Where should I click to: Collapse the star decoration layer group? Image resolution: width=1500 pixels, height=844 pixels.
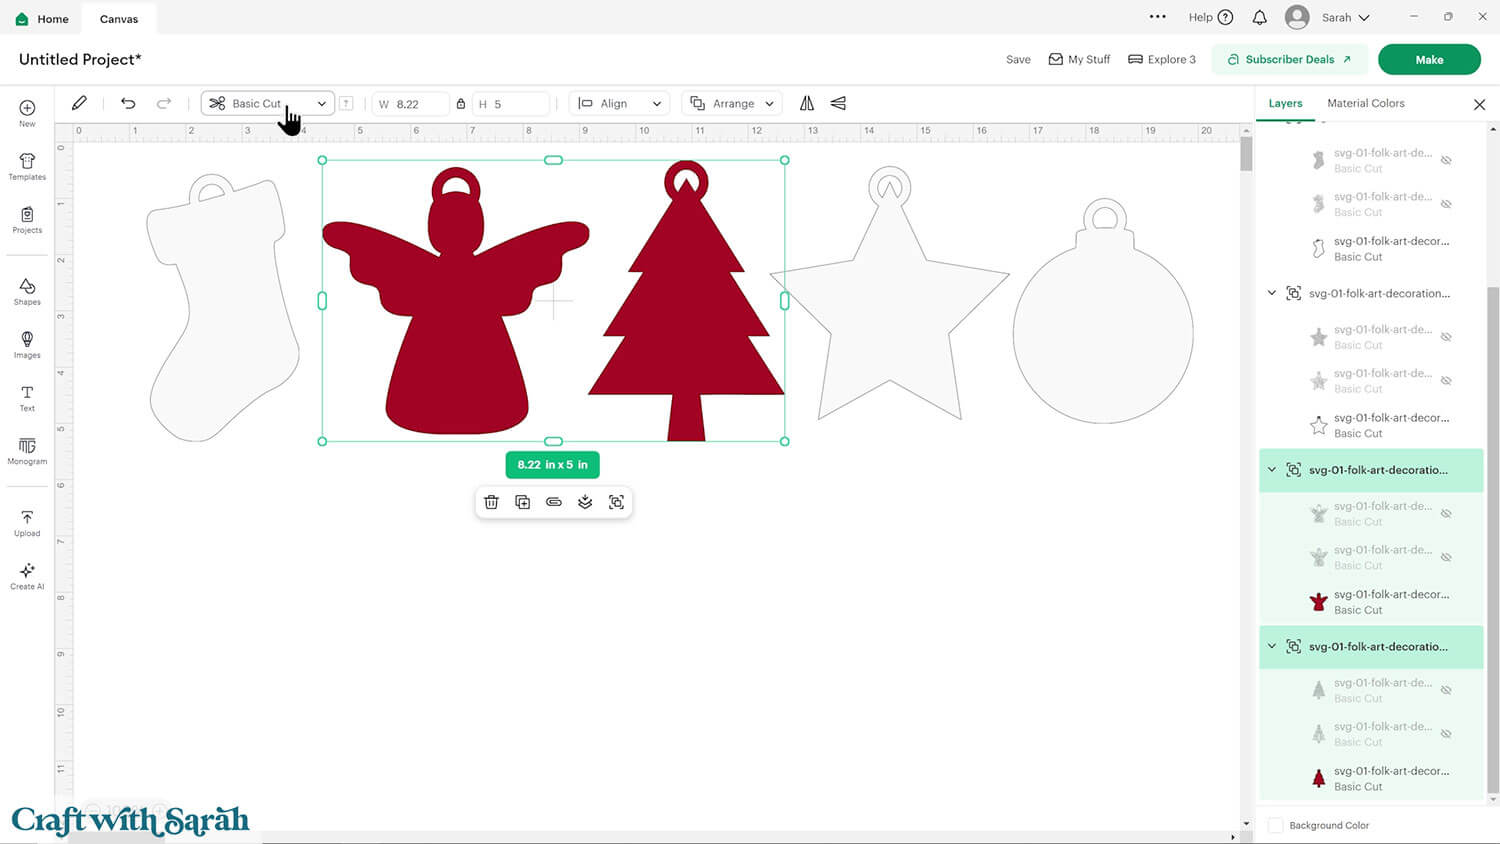point(1272,293)
